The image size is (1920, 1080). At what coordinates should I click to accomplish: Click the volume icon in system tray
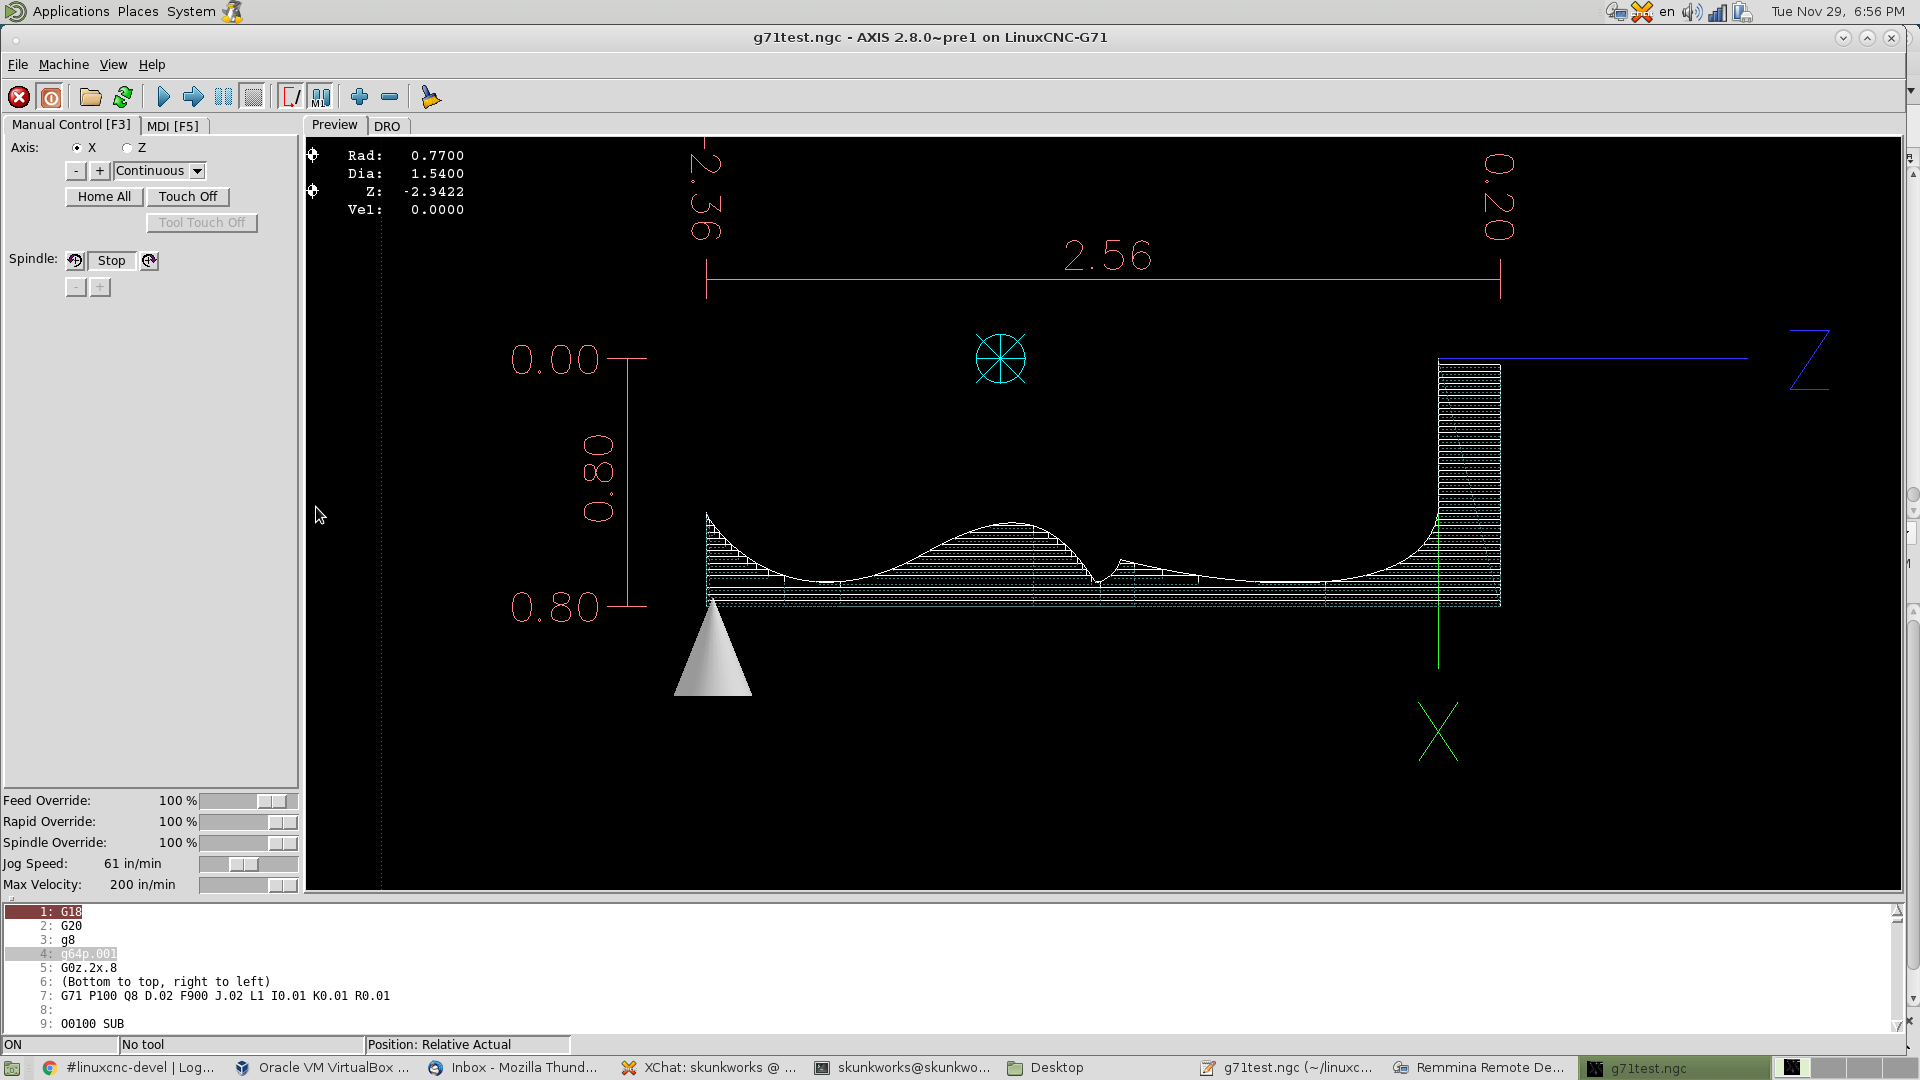pos(1691,12)
